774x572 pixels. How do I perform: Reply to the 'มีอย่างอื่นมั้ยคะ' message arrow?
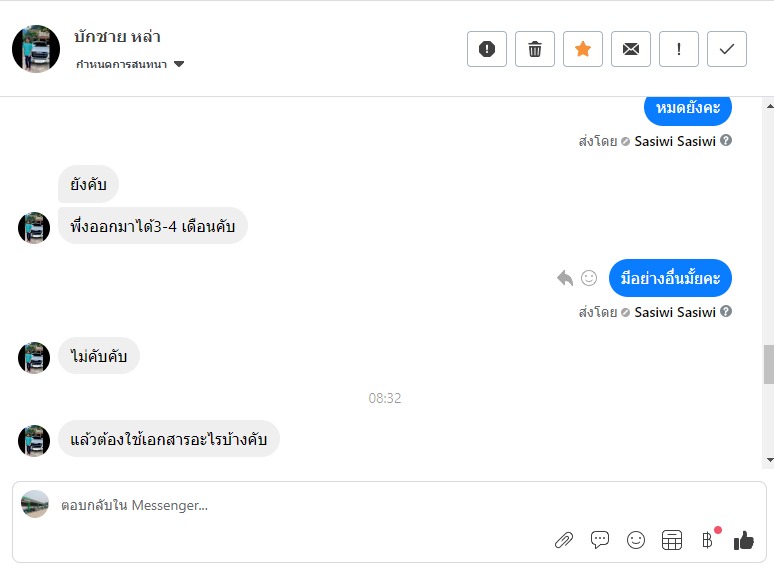[x=566, y=278]
